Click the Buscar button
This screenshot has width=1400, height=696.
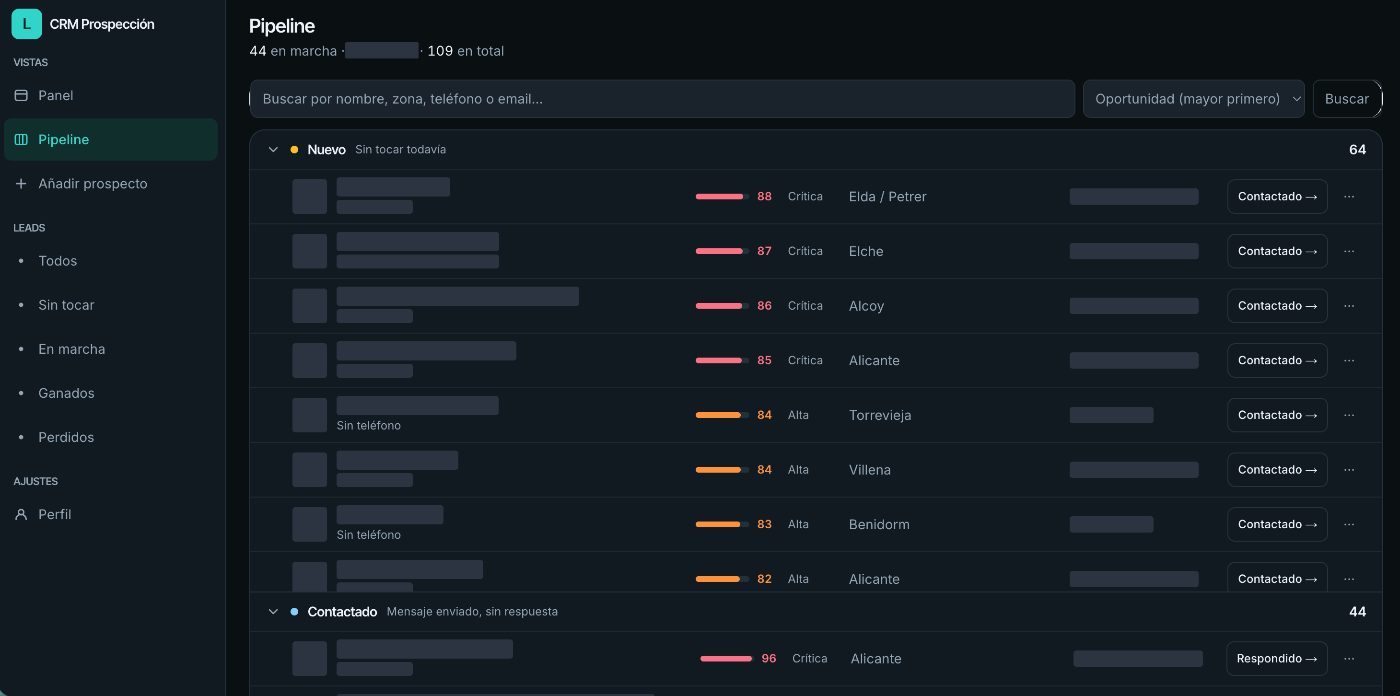click(x=1347, y=99)
